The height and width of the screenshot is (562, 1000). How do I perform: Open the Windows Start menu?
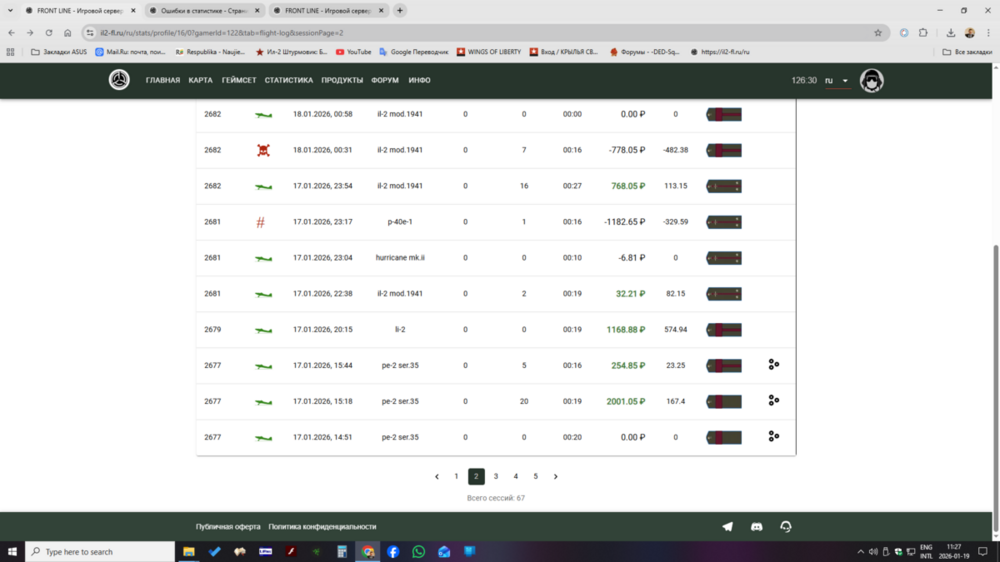(12, 552)
